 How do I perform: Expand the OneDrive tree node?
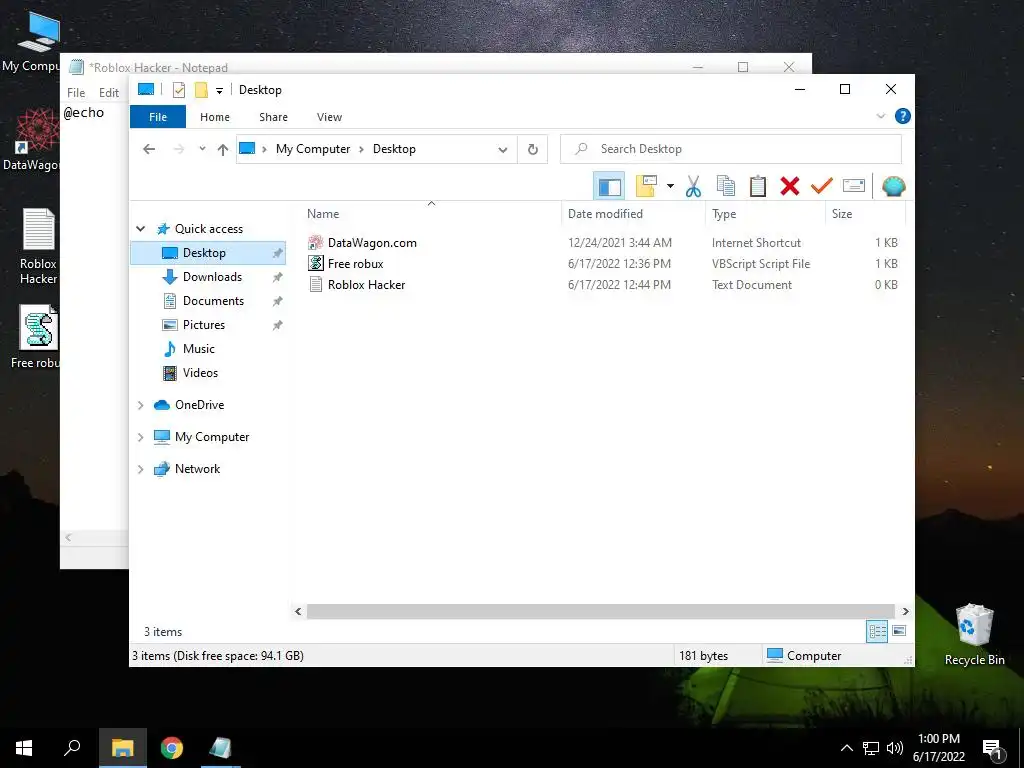(140, 405)
